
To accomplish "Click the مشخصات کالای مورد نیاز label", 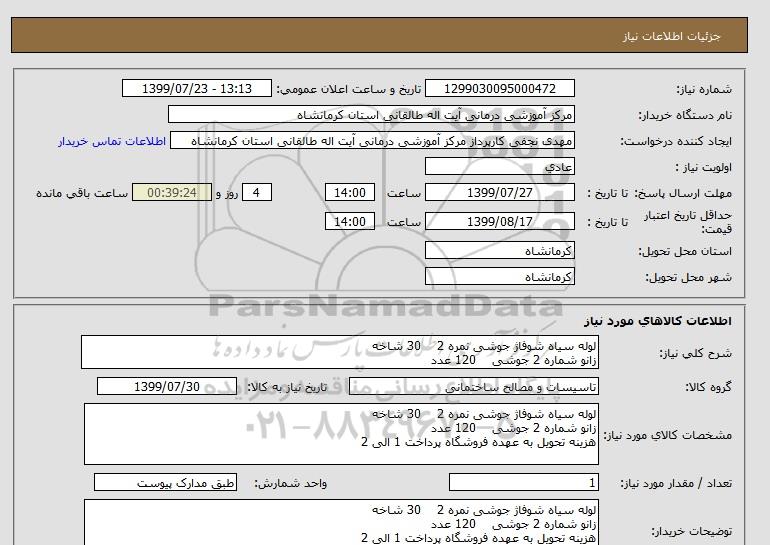I will [x=667, y=436].
